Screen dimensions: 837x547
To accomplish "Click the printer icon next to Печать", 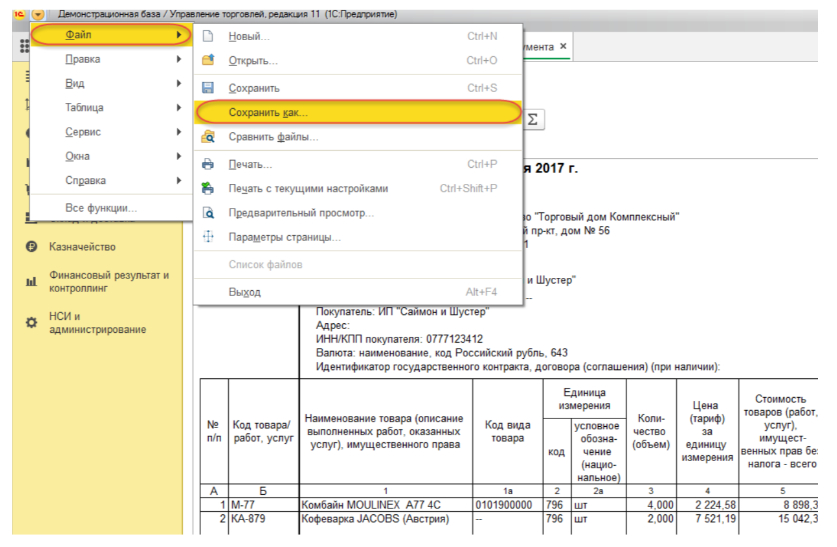I will (208, 164).
